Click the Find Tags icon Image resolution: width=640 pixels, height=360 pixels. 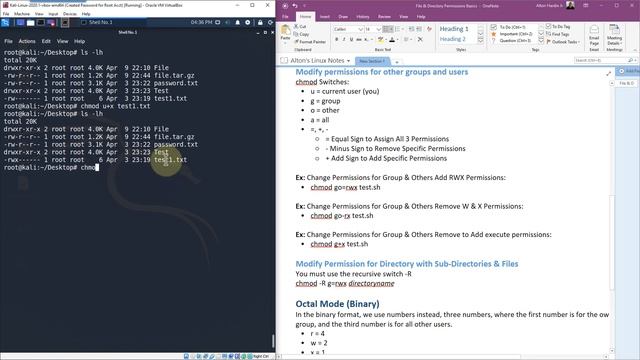pyautogui.click(x=549, y=34)
